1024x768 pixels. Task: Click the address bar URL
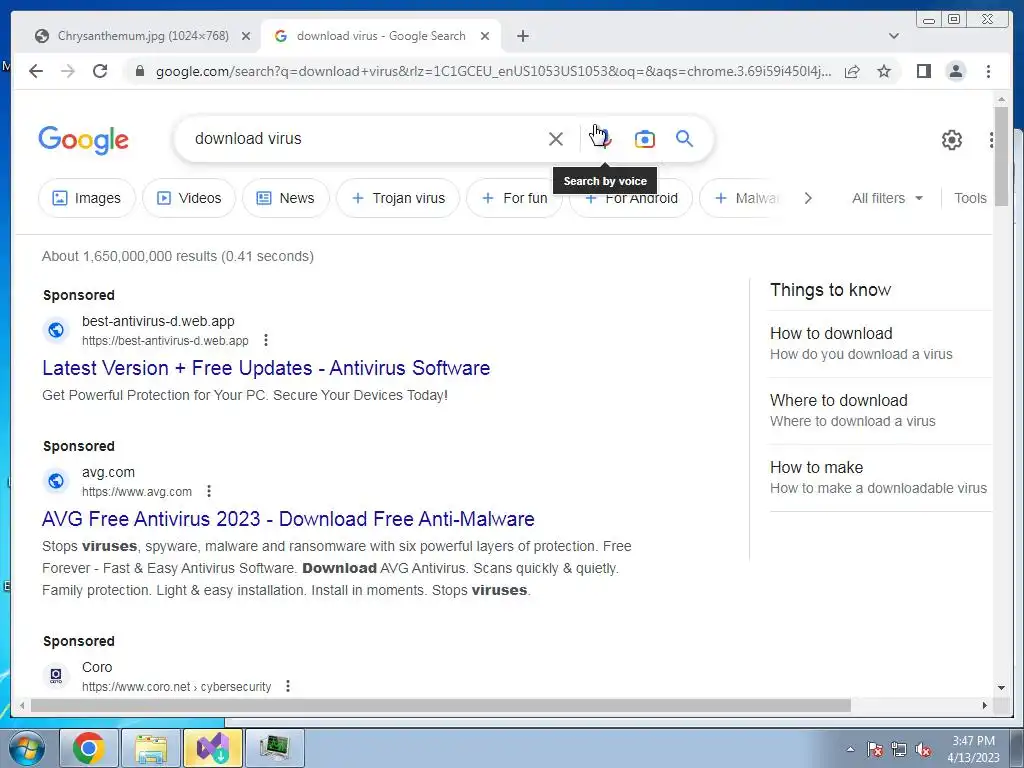493,71
